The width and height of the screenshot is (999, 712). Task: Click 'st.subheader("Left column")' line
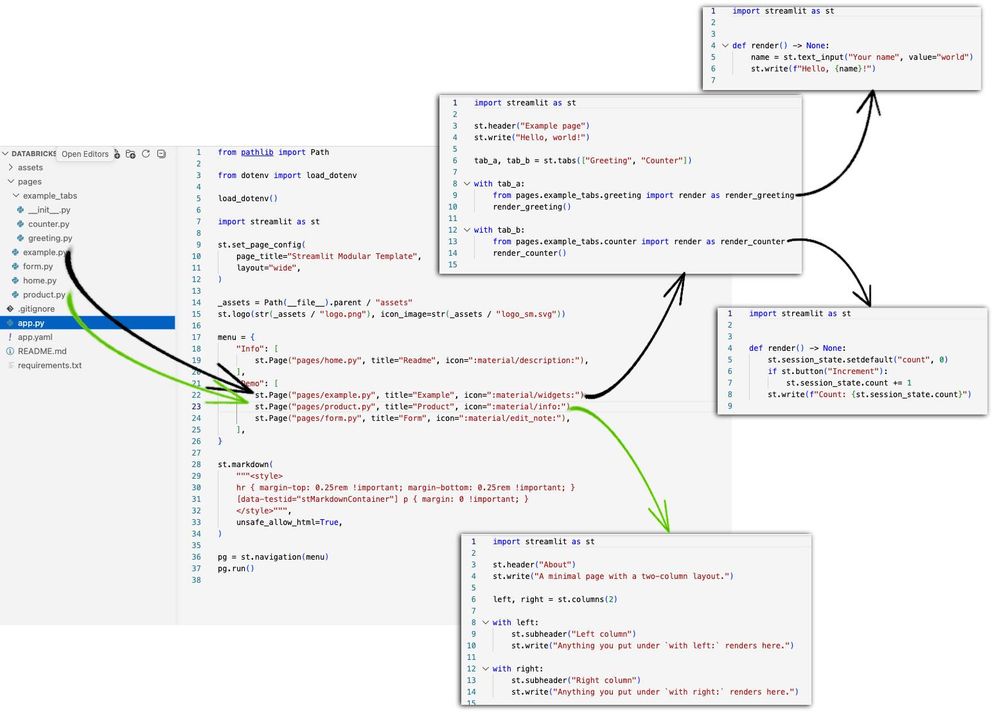(x=573, y=634)
